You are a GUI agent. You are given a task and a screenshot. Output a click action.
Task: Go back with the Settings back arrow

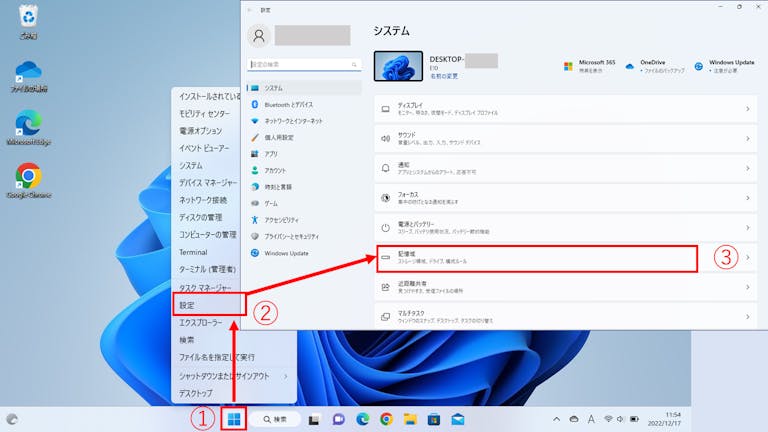250,10
